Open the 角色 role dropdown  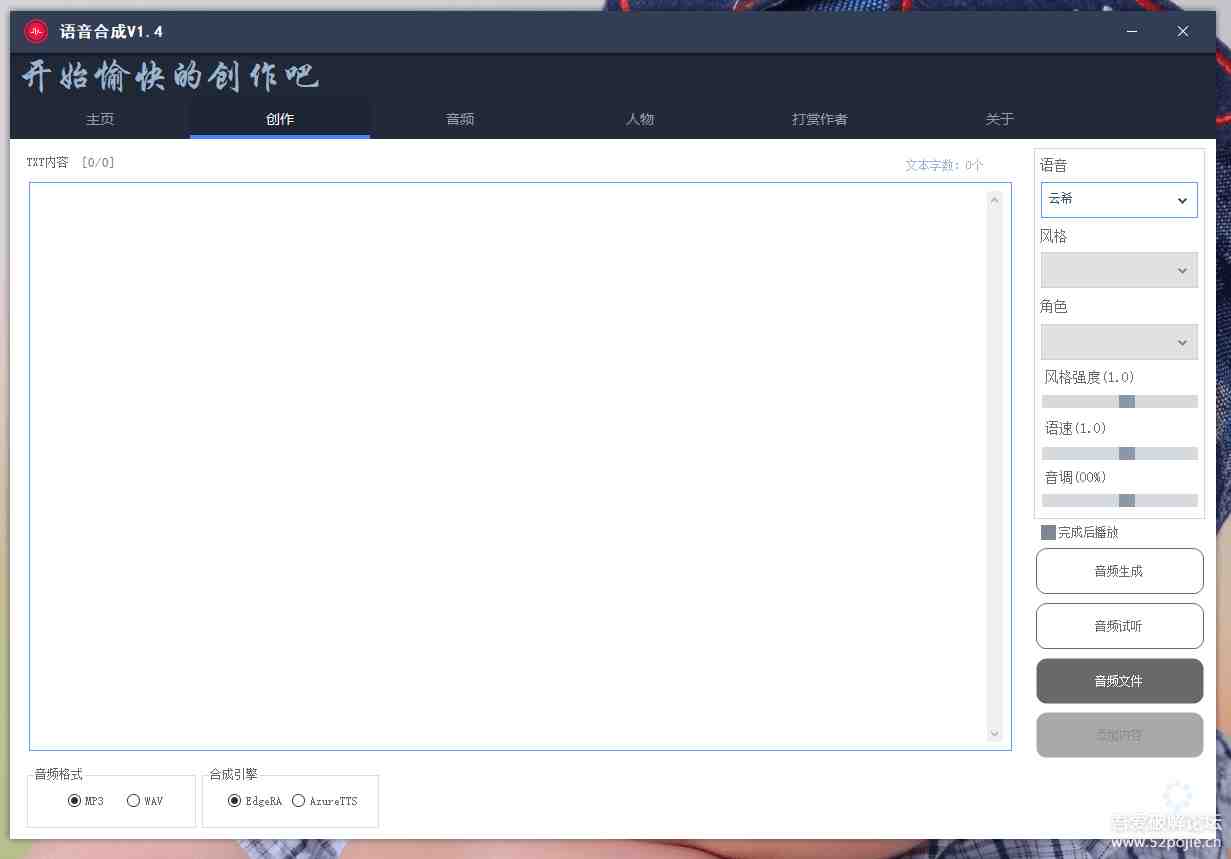1118,341
